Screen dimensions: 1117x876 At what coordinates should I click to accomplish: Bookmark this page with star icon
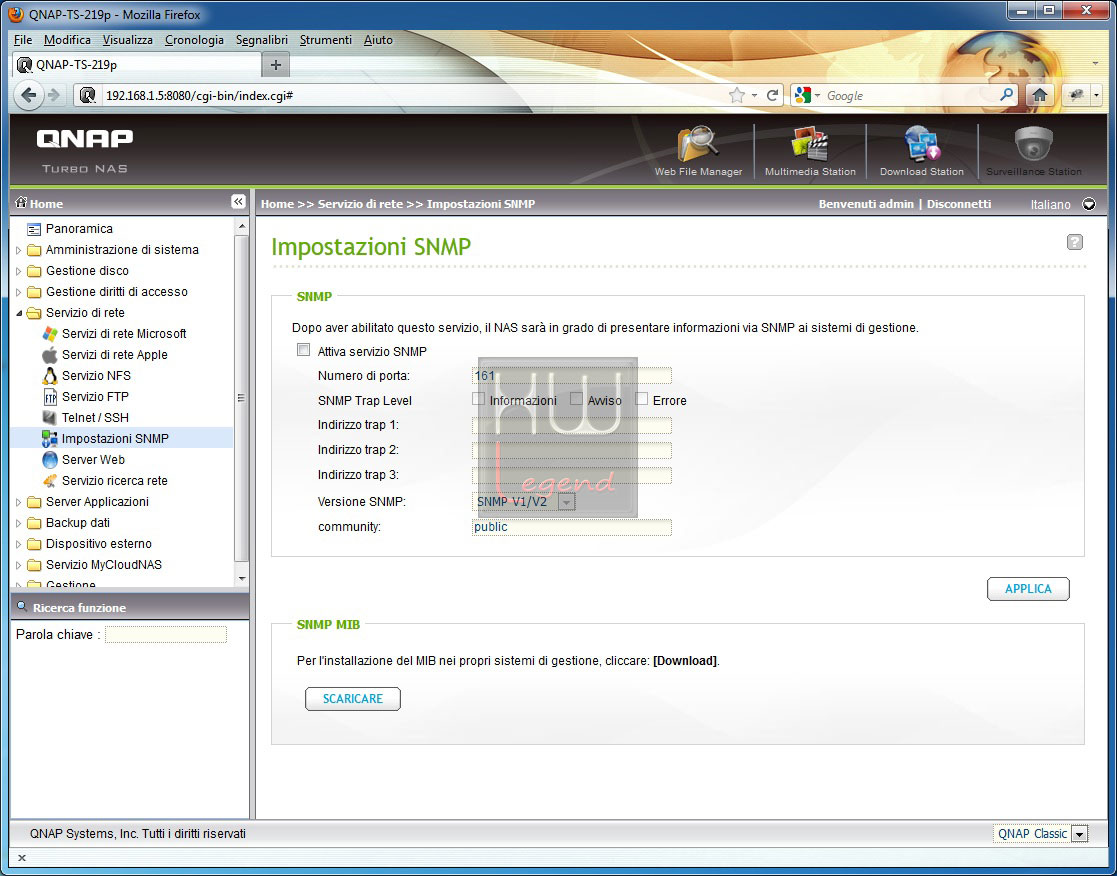click(737, 95)
